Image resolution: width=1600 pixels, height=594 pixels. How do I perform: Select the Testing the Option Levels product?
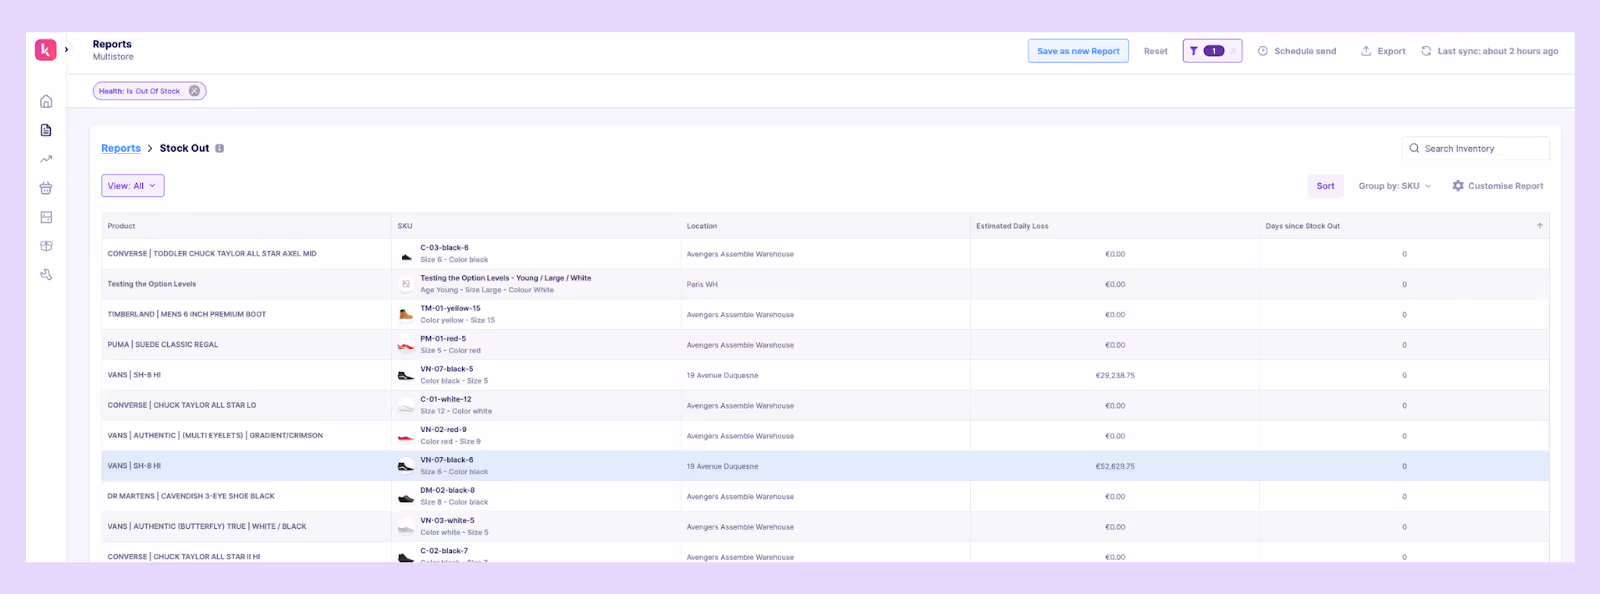click(x=152, y=284)
